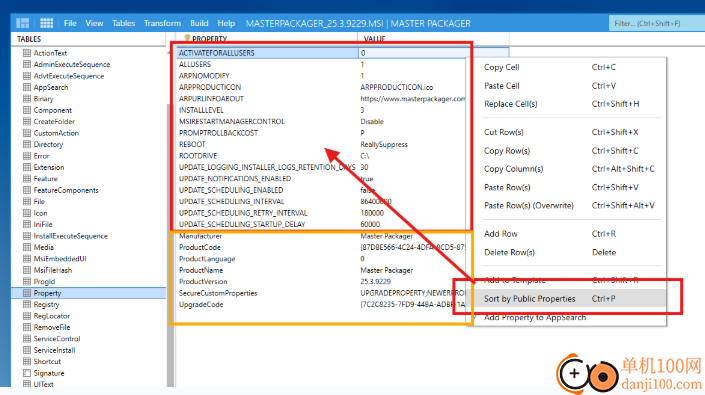
Task: Focus the Filter search field
Action: (x=656, y=23)
